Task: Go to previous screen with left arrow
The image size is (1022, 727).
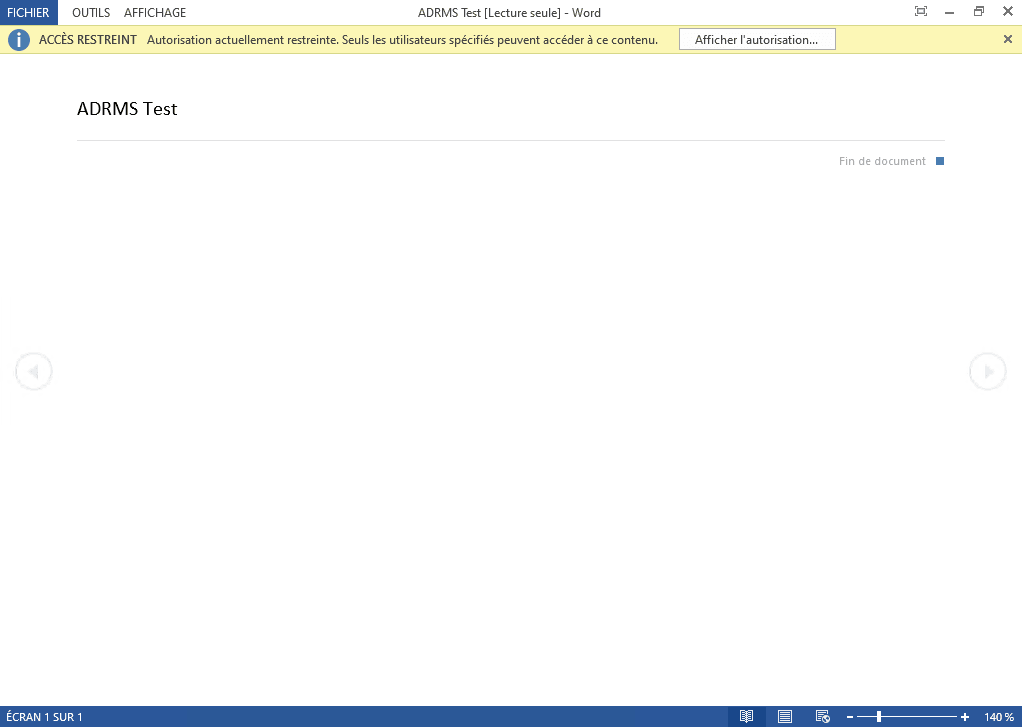Action: click(33, 372)
